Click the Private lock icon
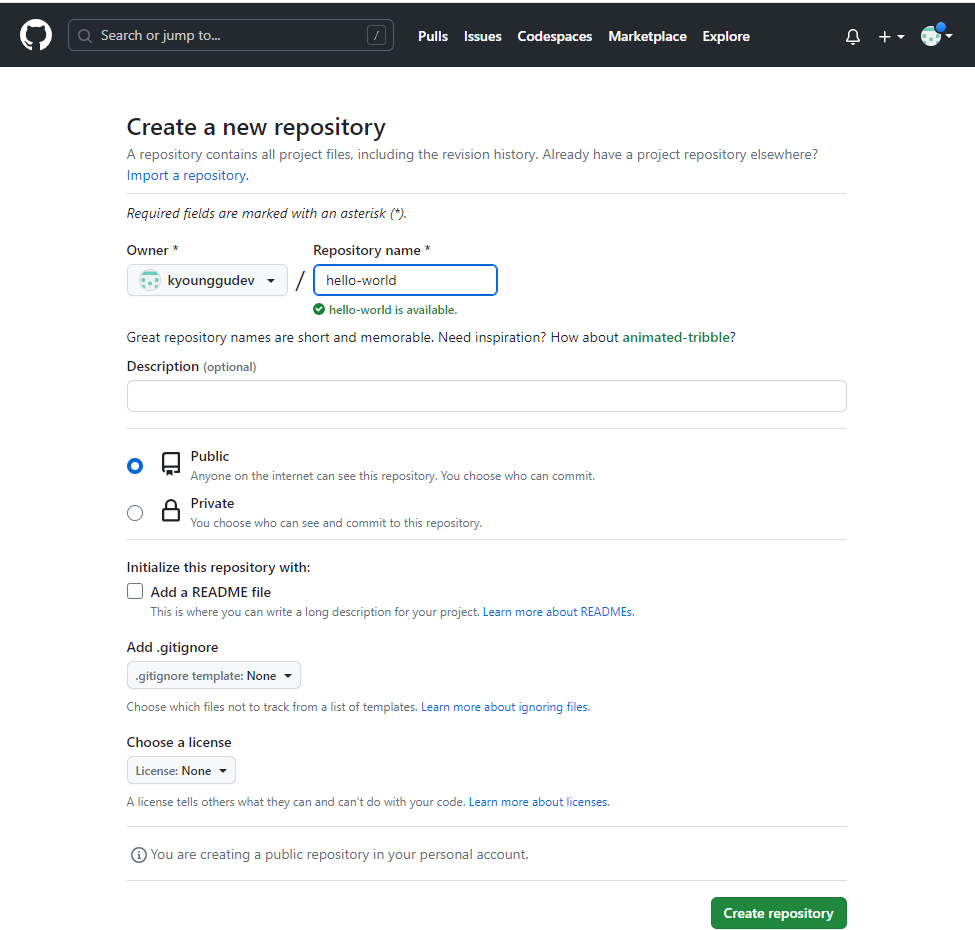This screenshot has height=930, width=975. pyautogui.click(x=171, y=510)
